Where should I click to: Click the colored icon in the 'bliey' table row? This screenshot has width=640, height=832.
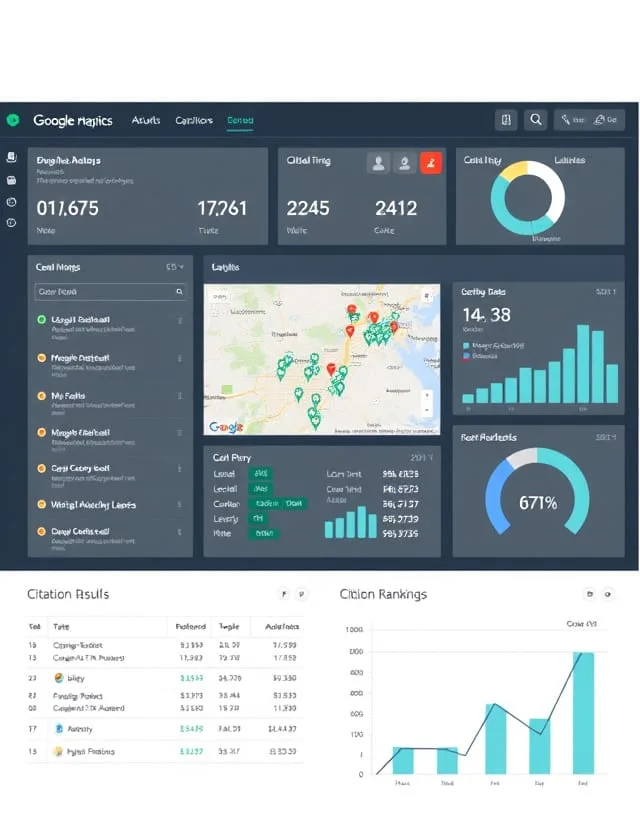59,678
